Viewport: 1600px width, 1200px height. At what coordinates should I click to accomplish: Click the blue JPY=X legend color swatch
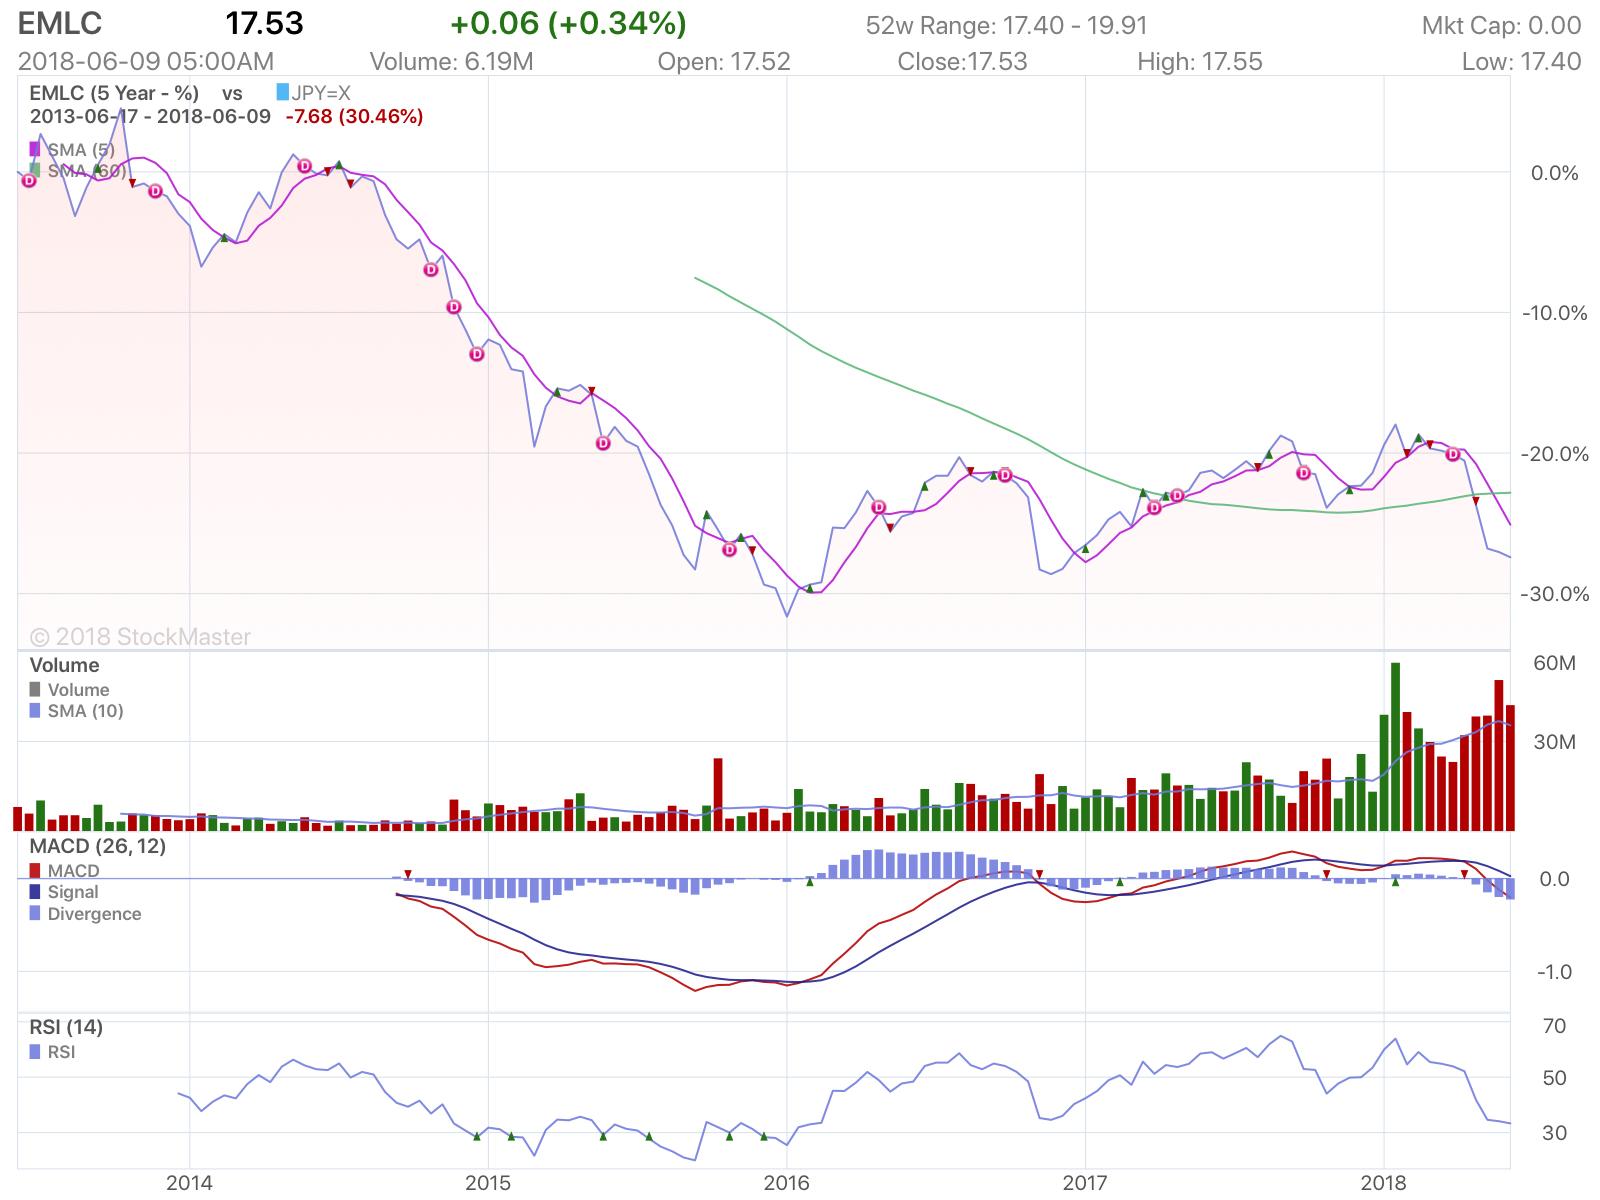point(283,93)
